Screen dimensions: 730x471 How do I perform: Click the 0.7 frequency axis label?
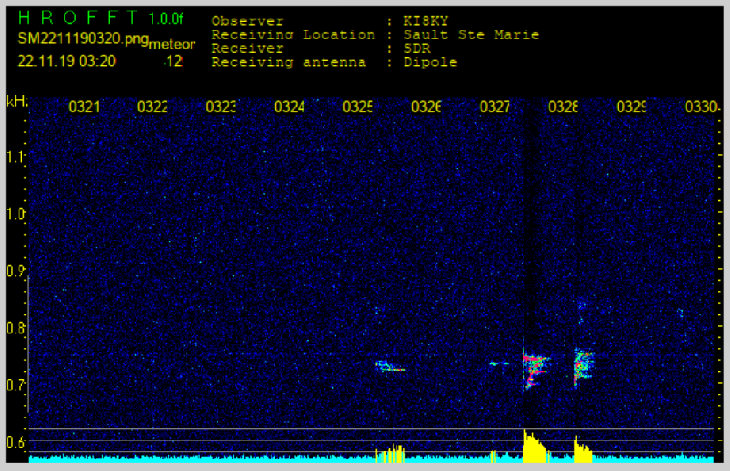[x=15, y=384]
